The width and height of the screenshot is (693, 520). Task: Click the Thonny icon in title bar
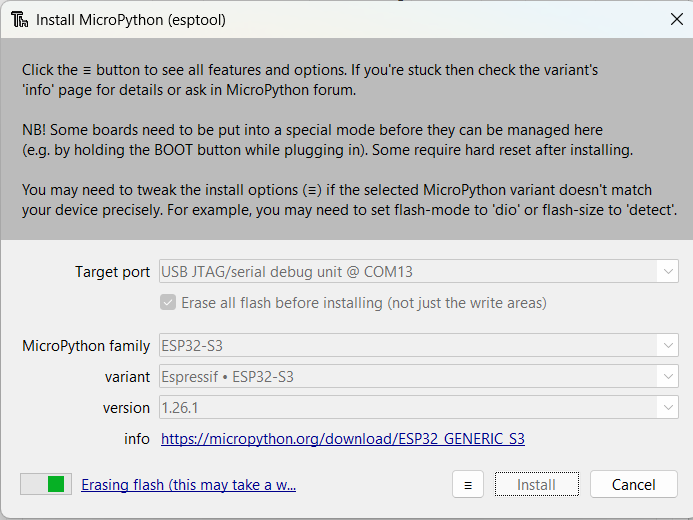pos(18,19)
